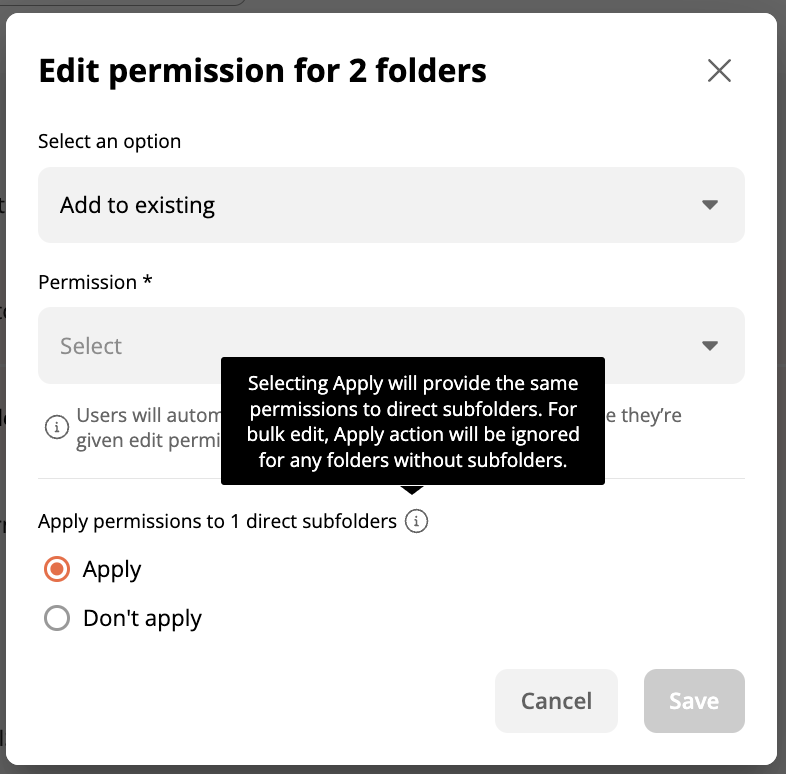The width and height of the screenshot is (786, 774).
Task: Open the Add to existing option field
Action: tap(391, 205)
